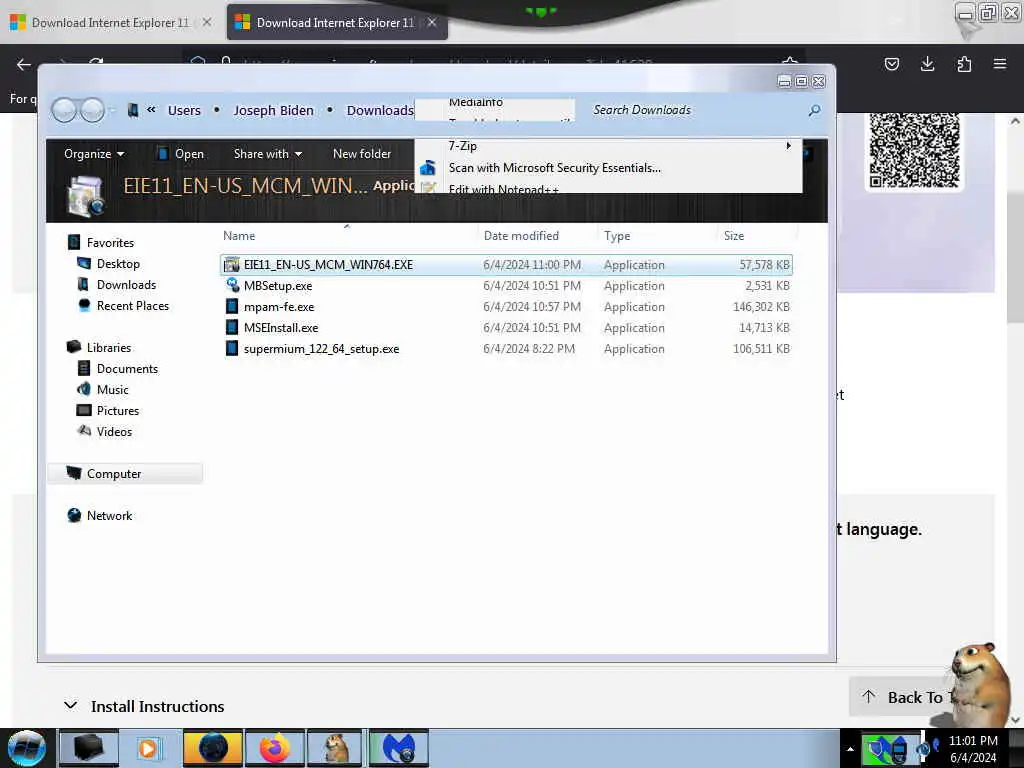Viewport: 1024px width, 768px height.
Task: Click Explorer back navigation button
Action: (64, 110)
